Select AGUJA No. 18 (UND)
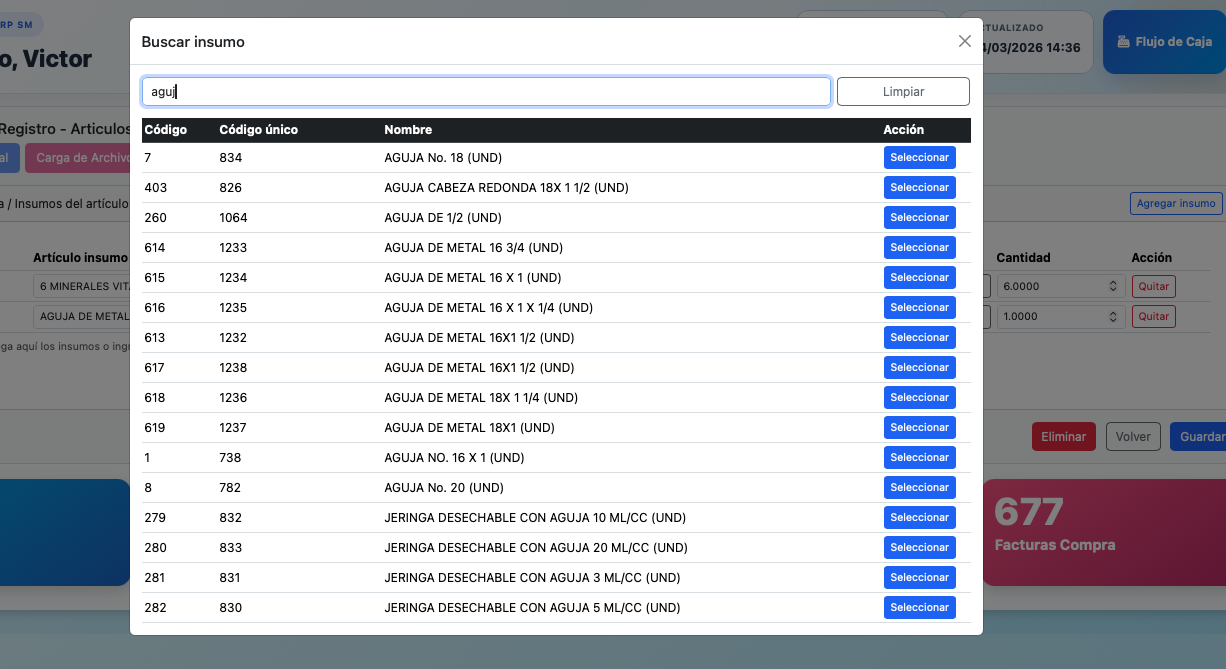 click(919, 158)
